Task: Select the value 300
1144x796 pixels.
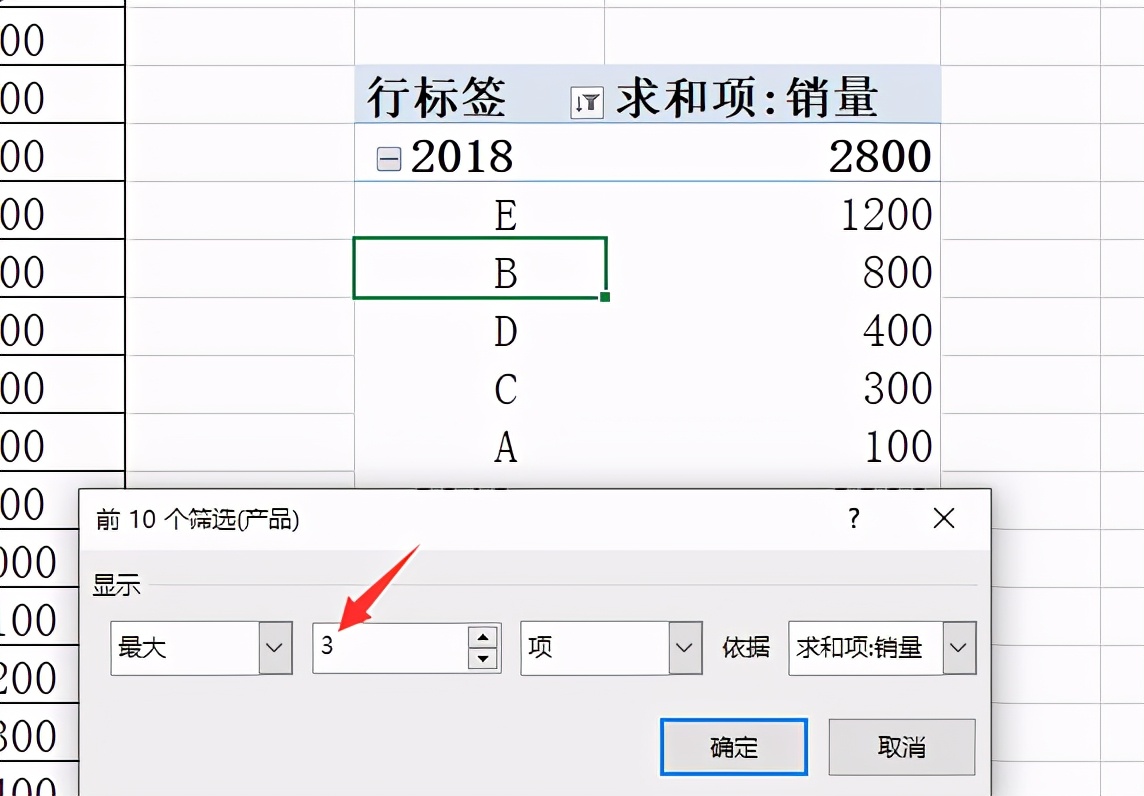Action: pyautogui.click(x=897, y=388)
